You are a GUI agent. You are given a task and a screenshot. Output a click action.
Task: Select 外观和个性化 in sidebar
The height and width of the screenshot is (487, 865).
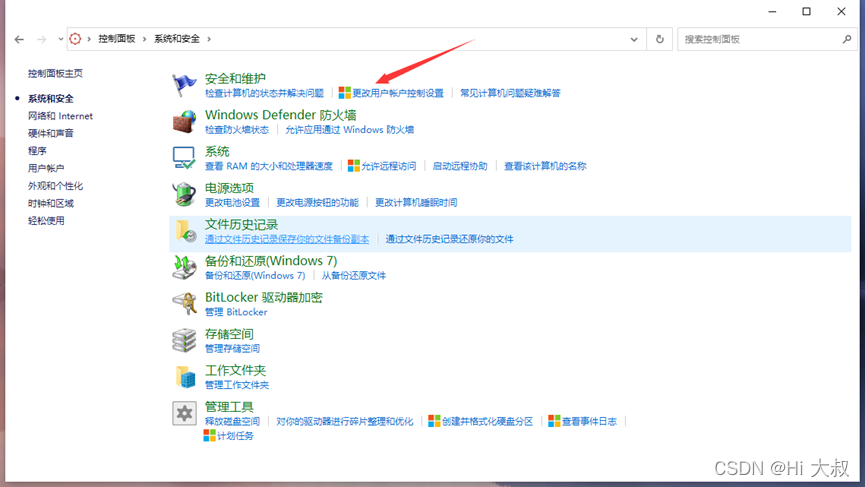55,186
